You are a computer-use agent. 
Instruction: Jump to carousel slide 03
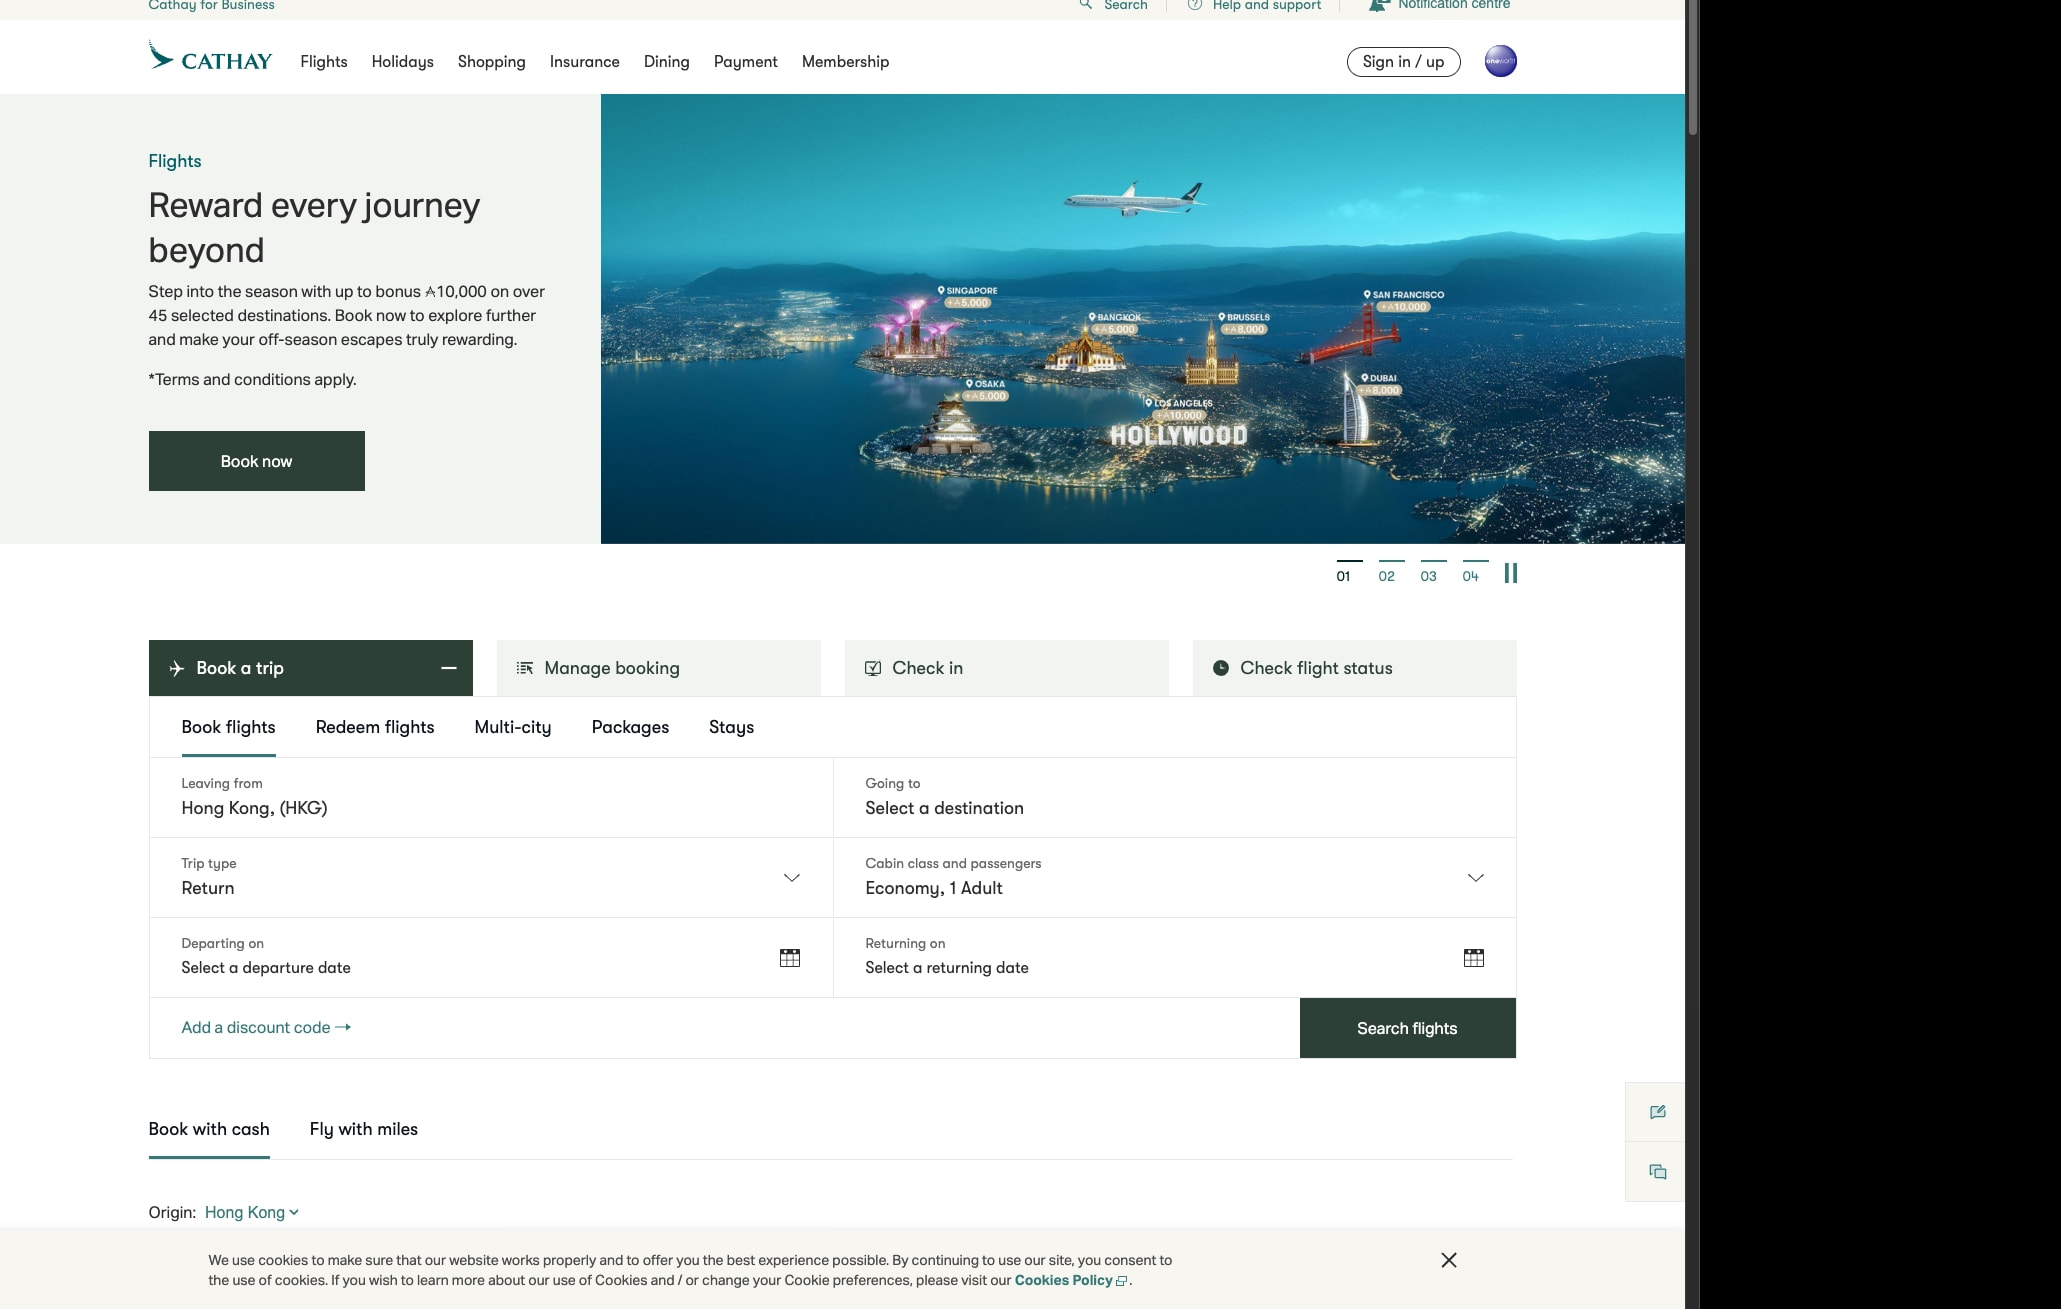click(x=1428, y=573)
